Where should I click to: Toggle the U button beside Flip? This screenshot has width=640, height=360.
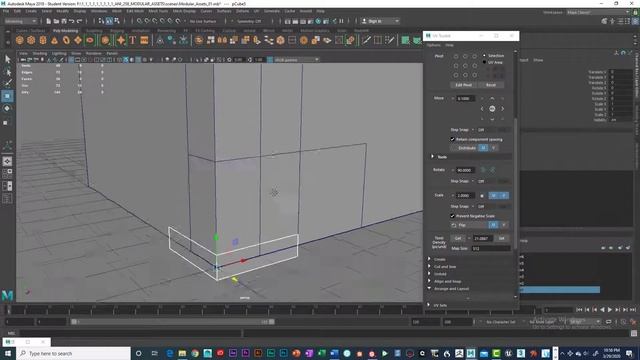pos(493,225)
